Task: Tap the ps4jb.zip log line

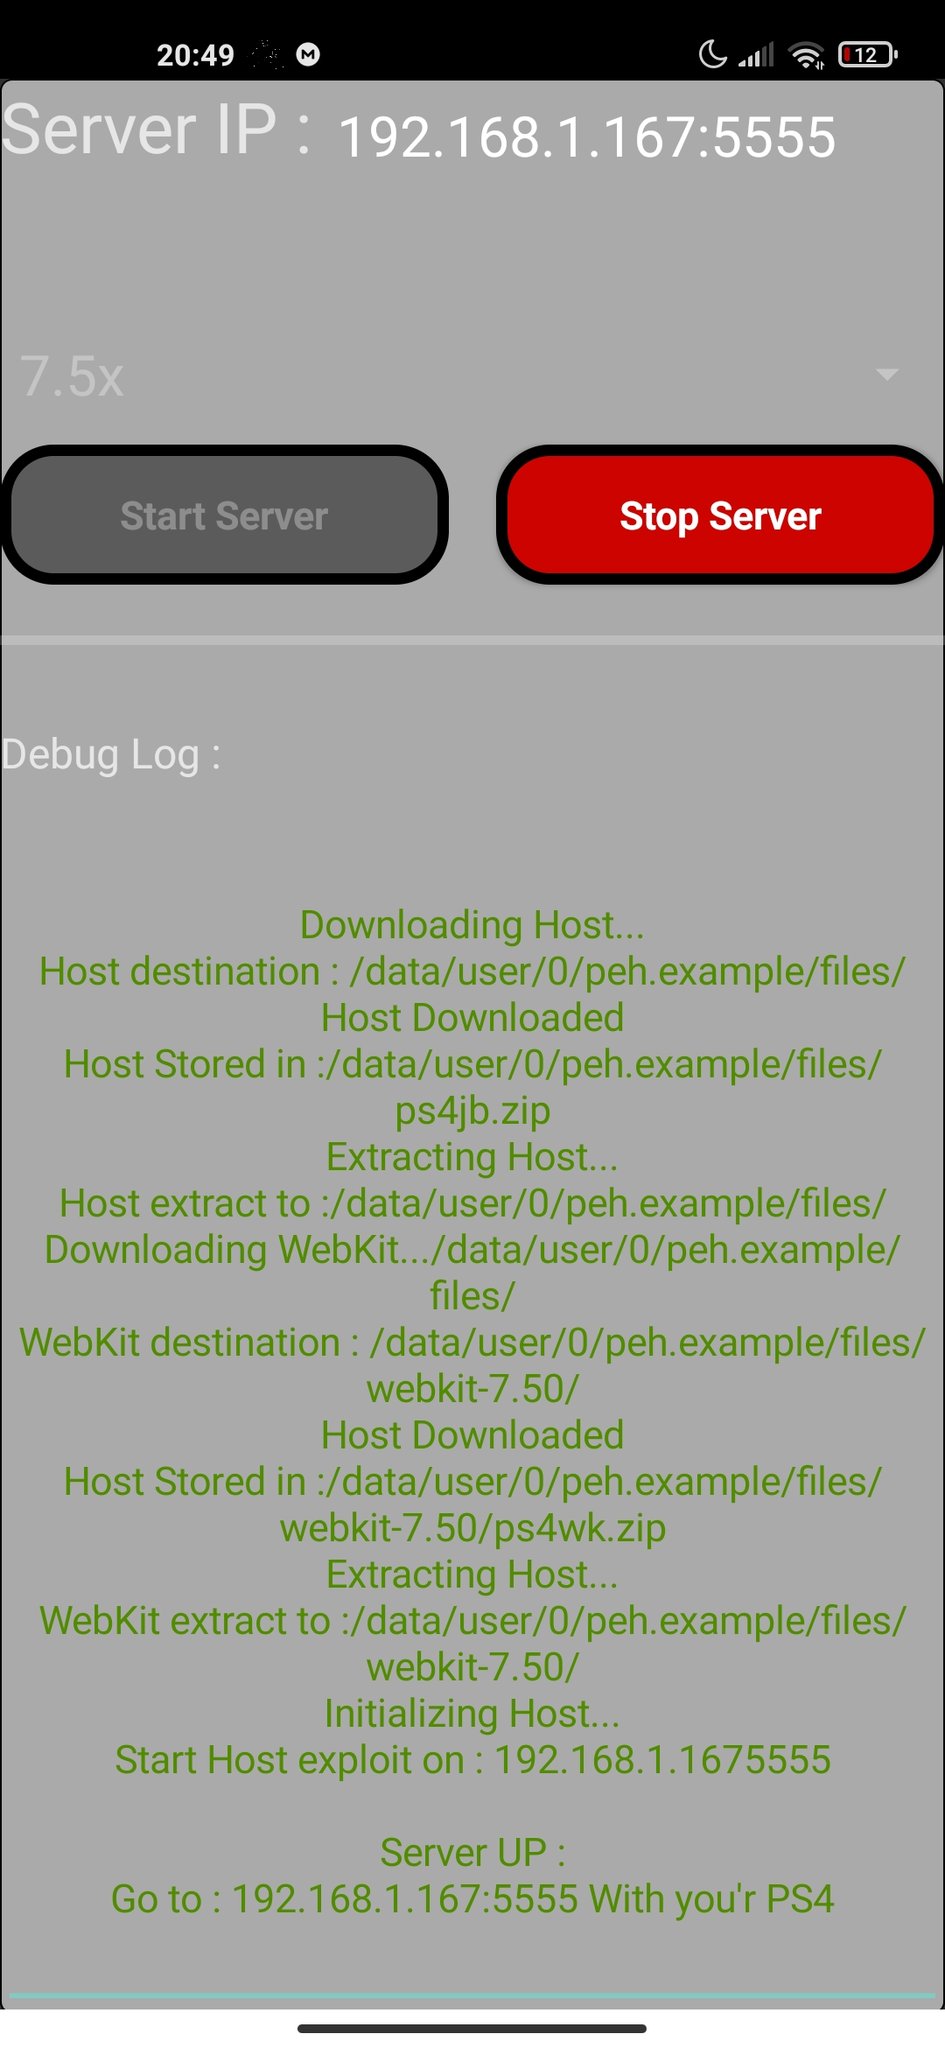Action: [x=472, y=1110]
